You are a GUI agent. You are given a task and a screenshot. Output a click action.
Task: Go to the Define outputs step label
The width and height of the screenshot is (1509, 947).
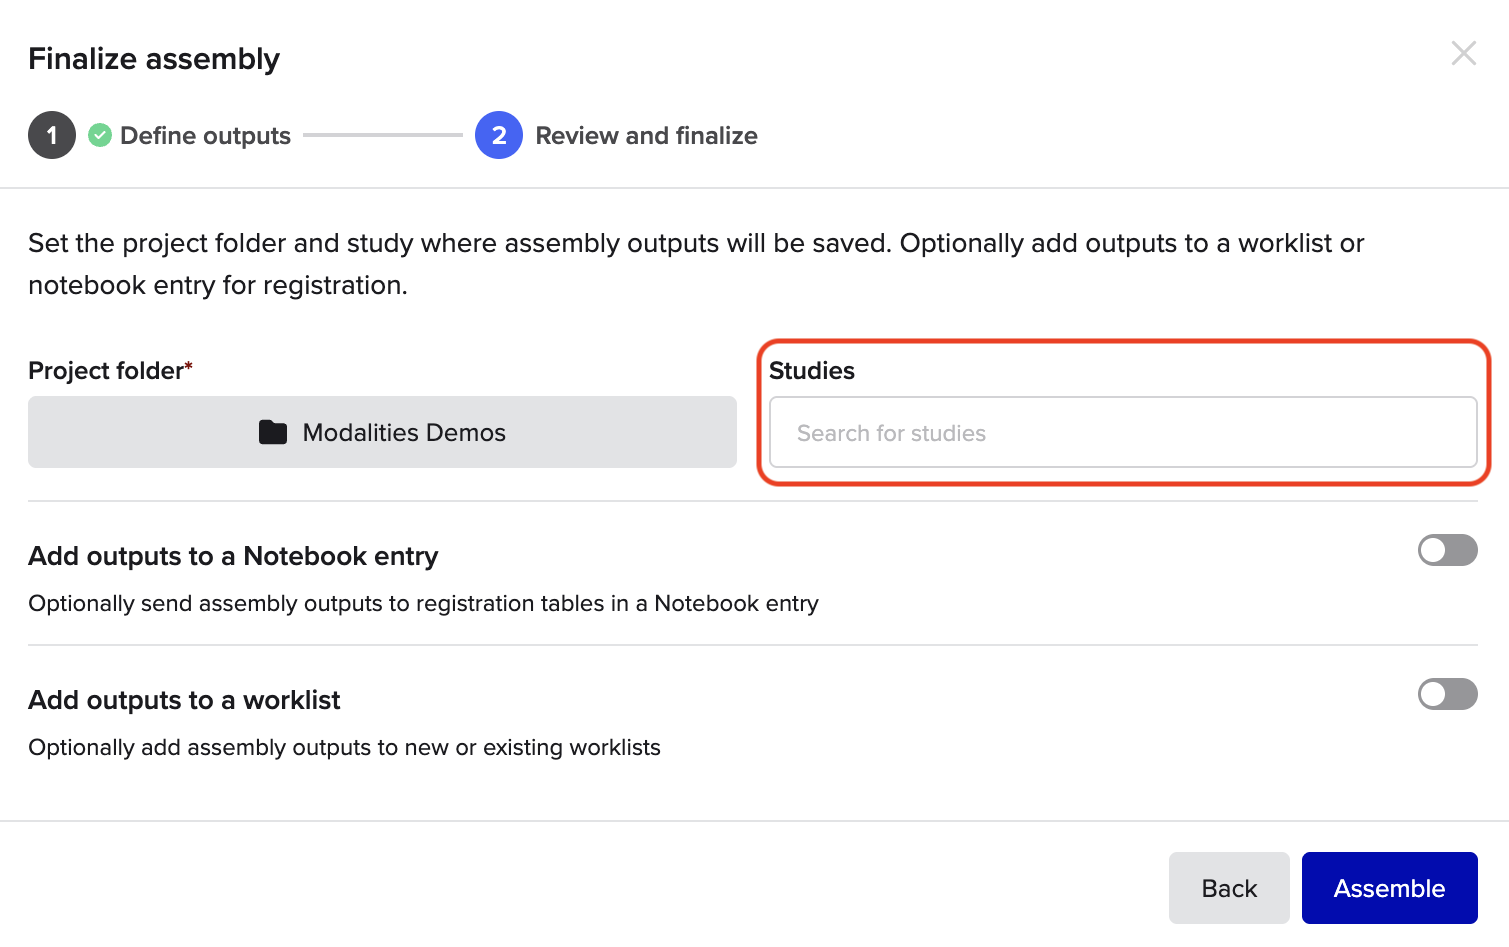click(x=205, y=136)
